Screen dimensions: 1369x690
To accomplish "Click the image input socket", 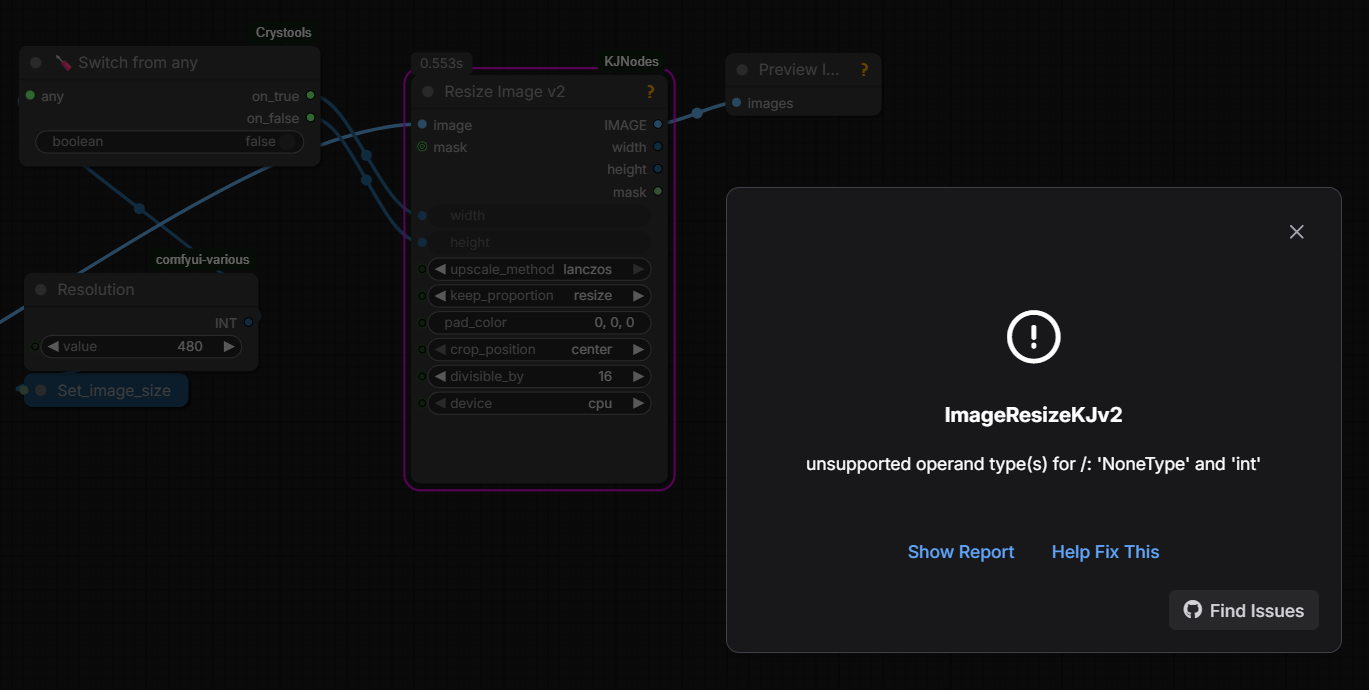I will click(x=422, y=125).
